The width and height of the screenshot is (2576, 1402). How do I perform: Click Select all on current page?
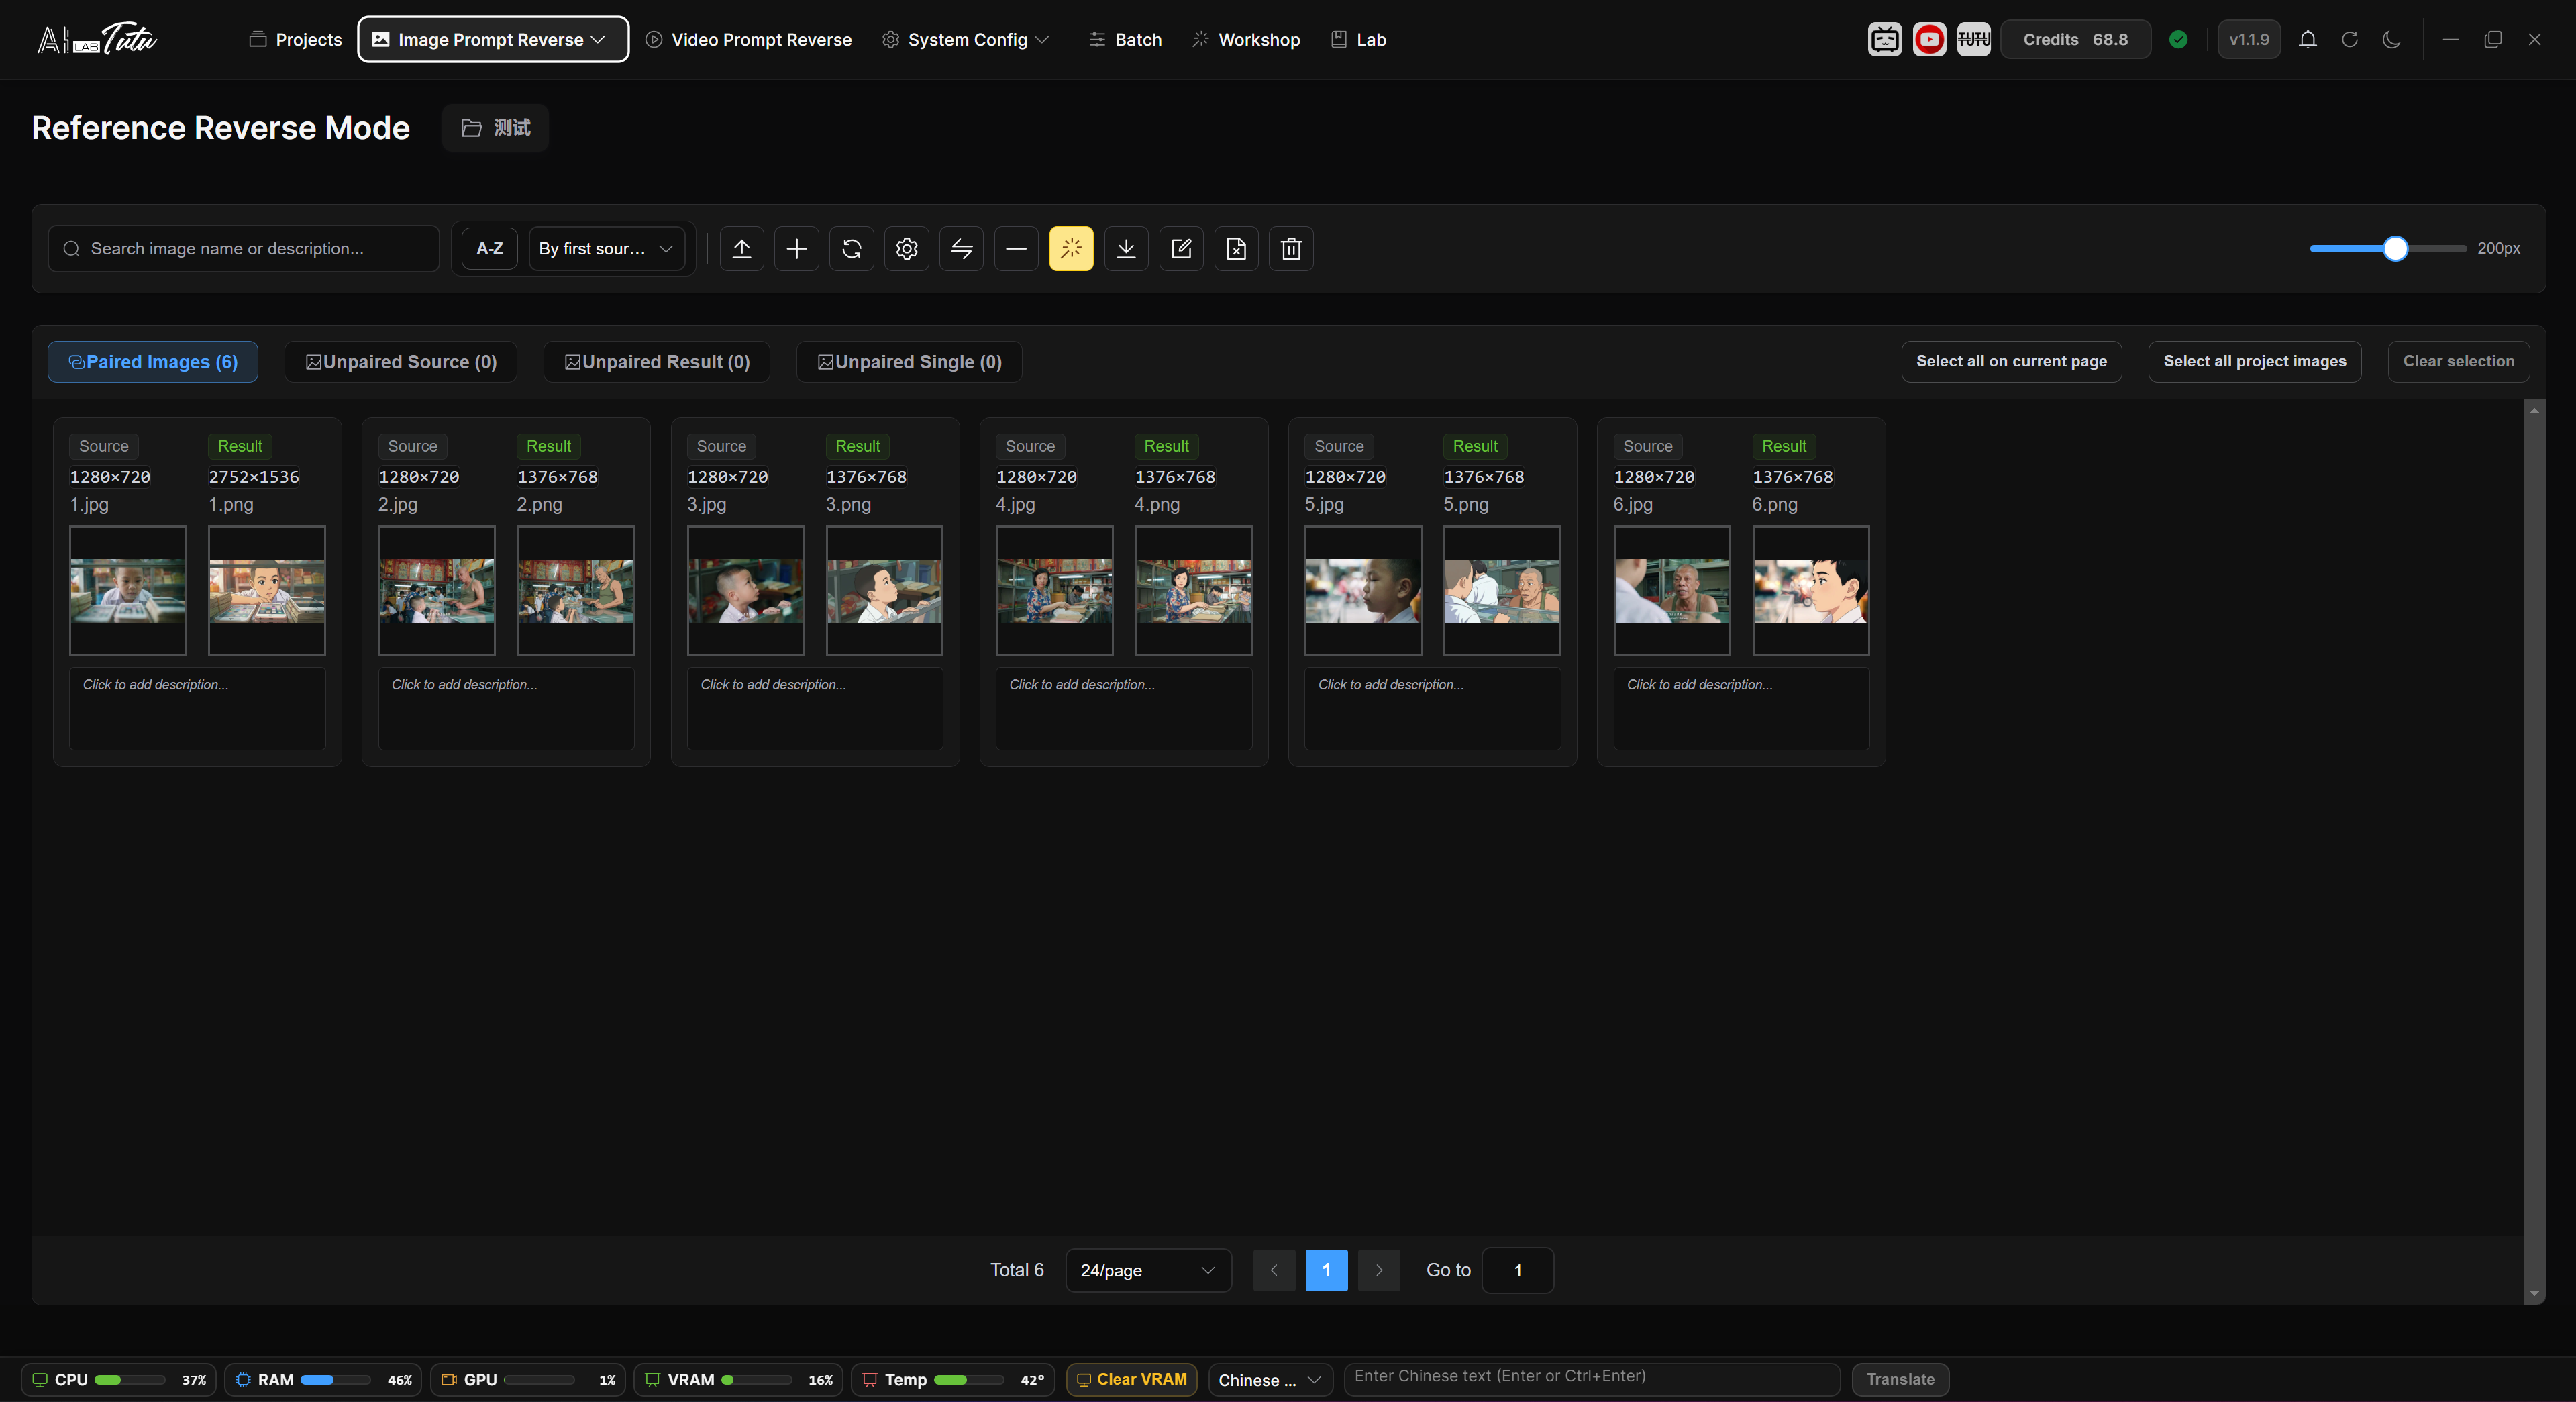[2011, 361]
